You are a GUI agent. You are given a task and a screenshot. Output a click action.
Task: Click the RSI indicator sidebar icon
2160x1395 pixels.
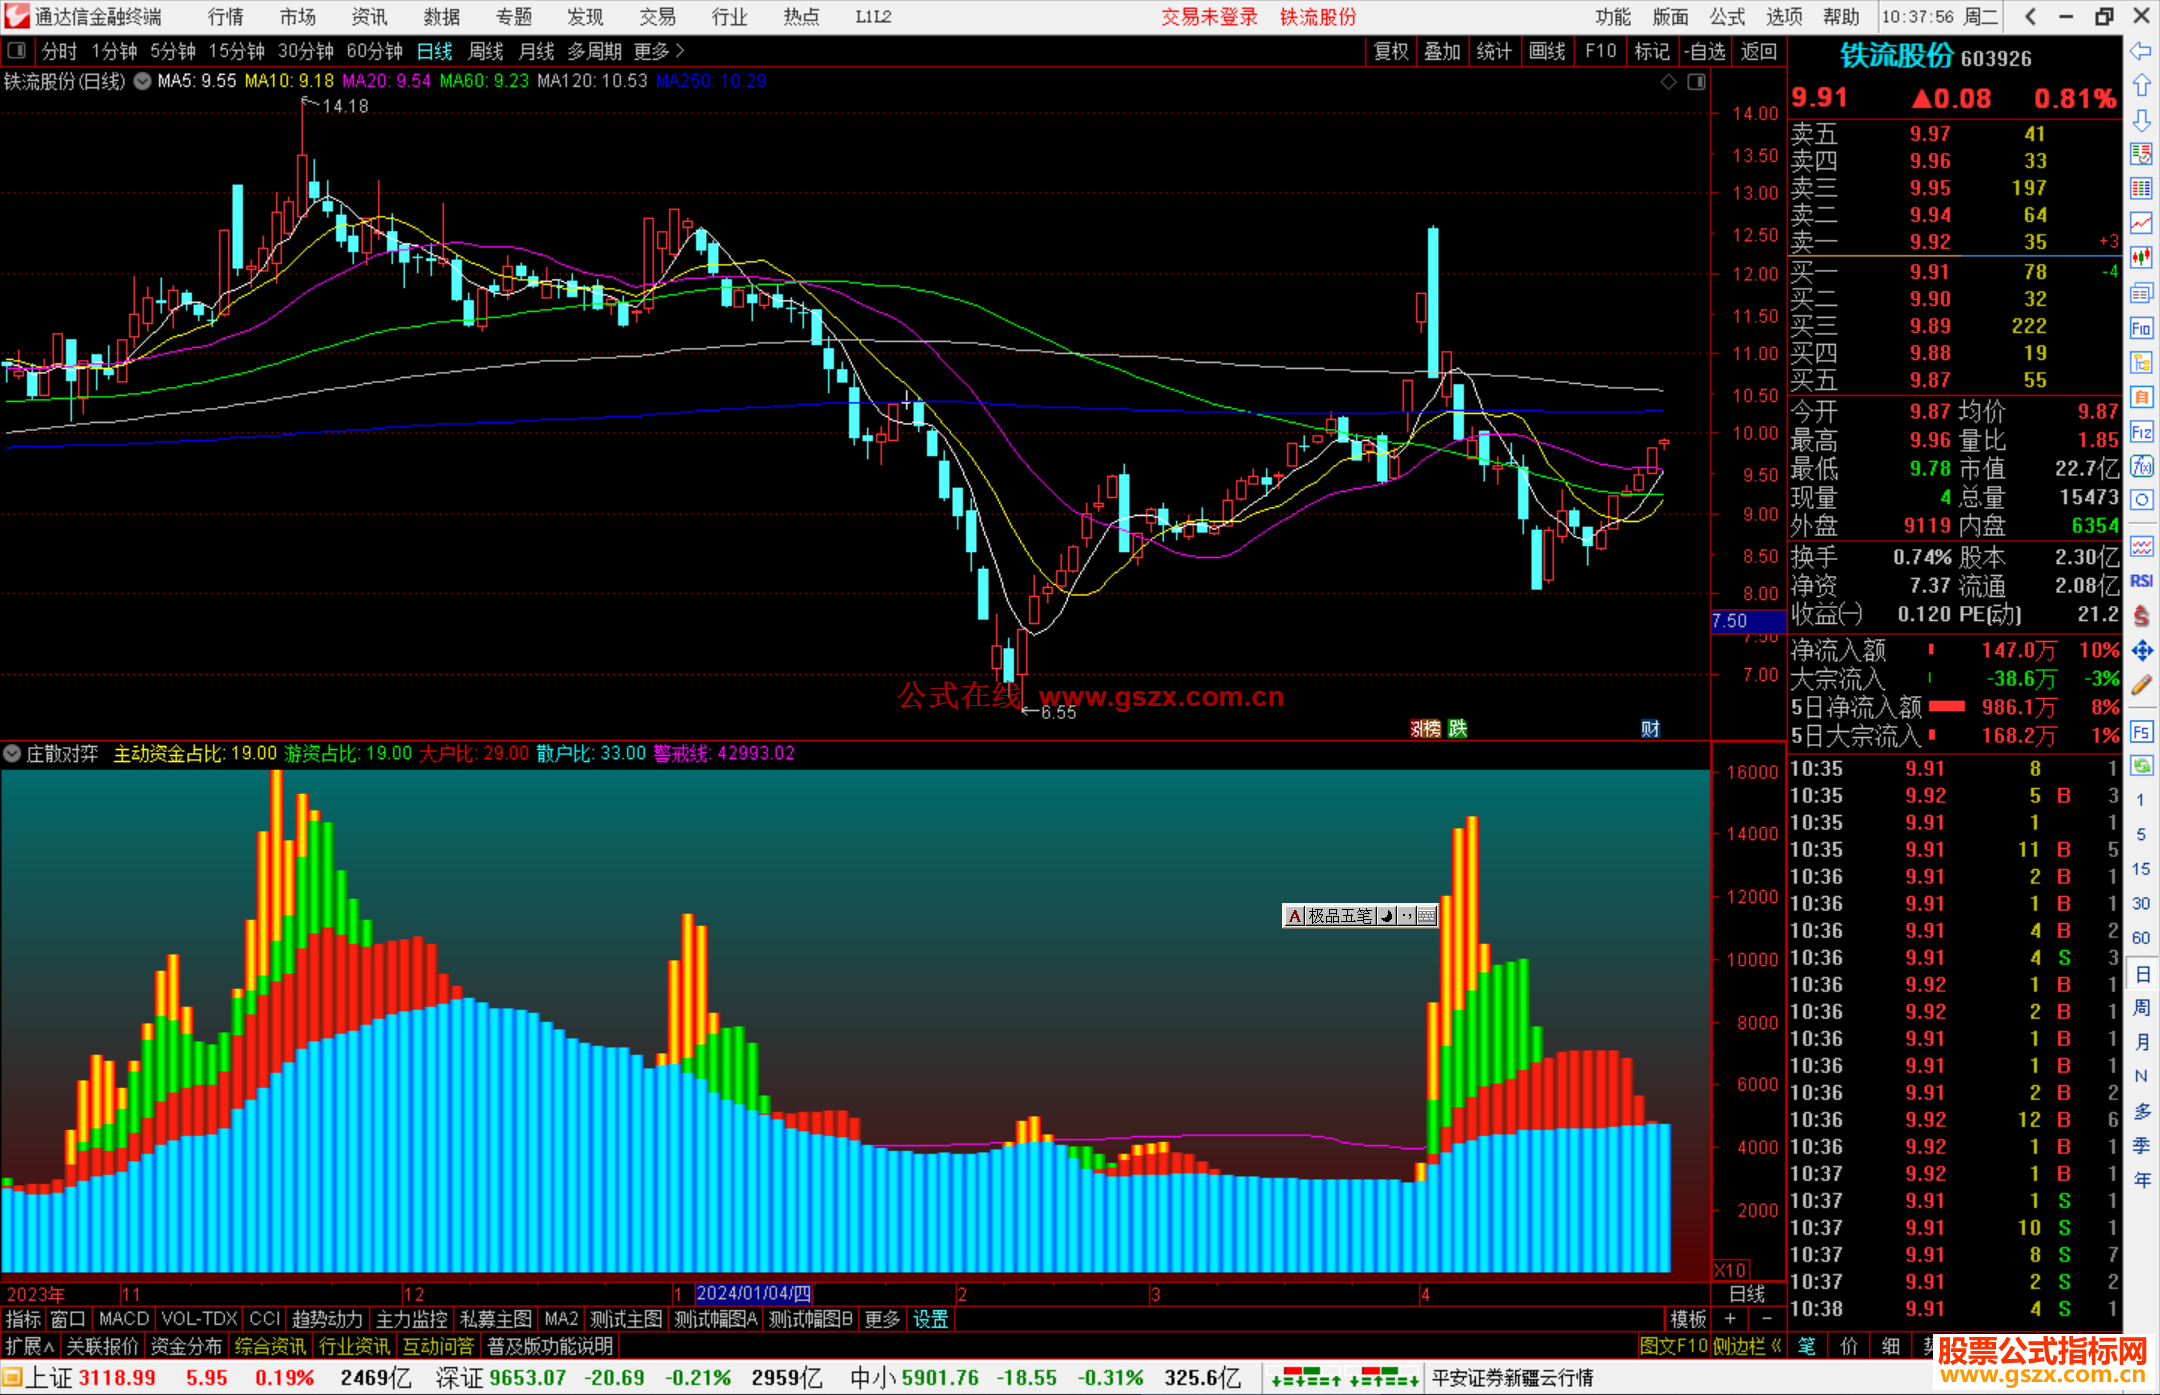coord(2141,581)
